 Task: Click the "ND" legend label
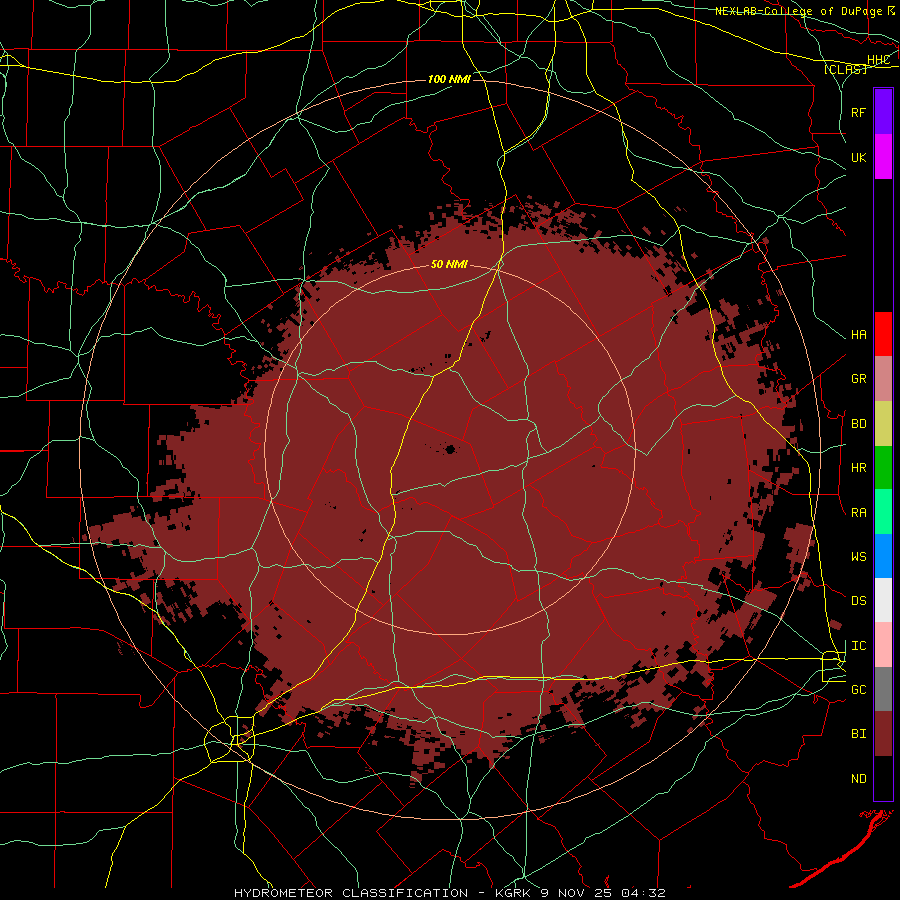tap(859, 779)
